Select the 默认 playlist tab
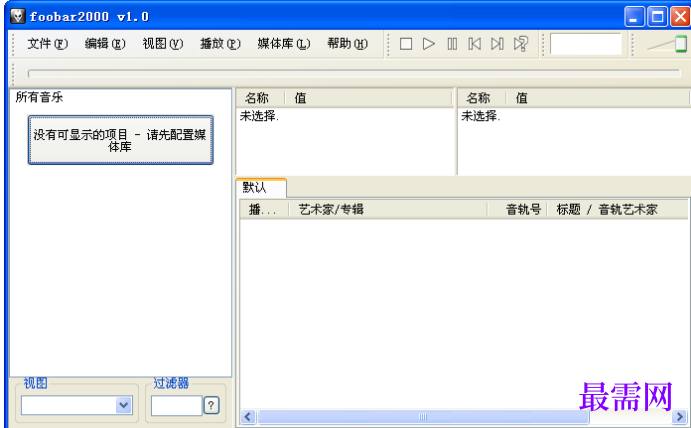The height and width of the screenshot is (428, 691). (x=261, y=188)
